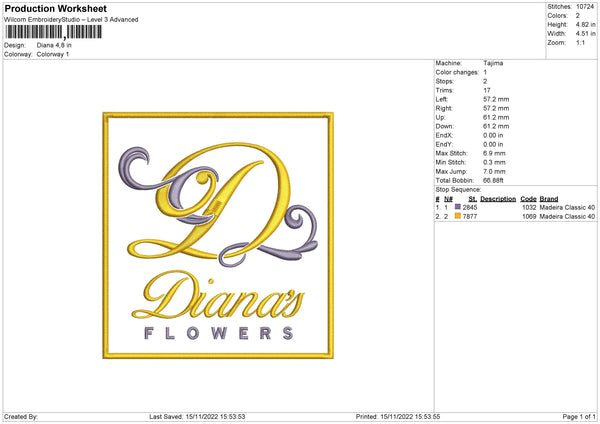
Task: Click the barcode under the worksheet title
Action: (53, 32)
